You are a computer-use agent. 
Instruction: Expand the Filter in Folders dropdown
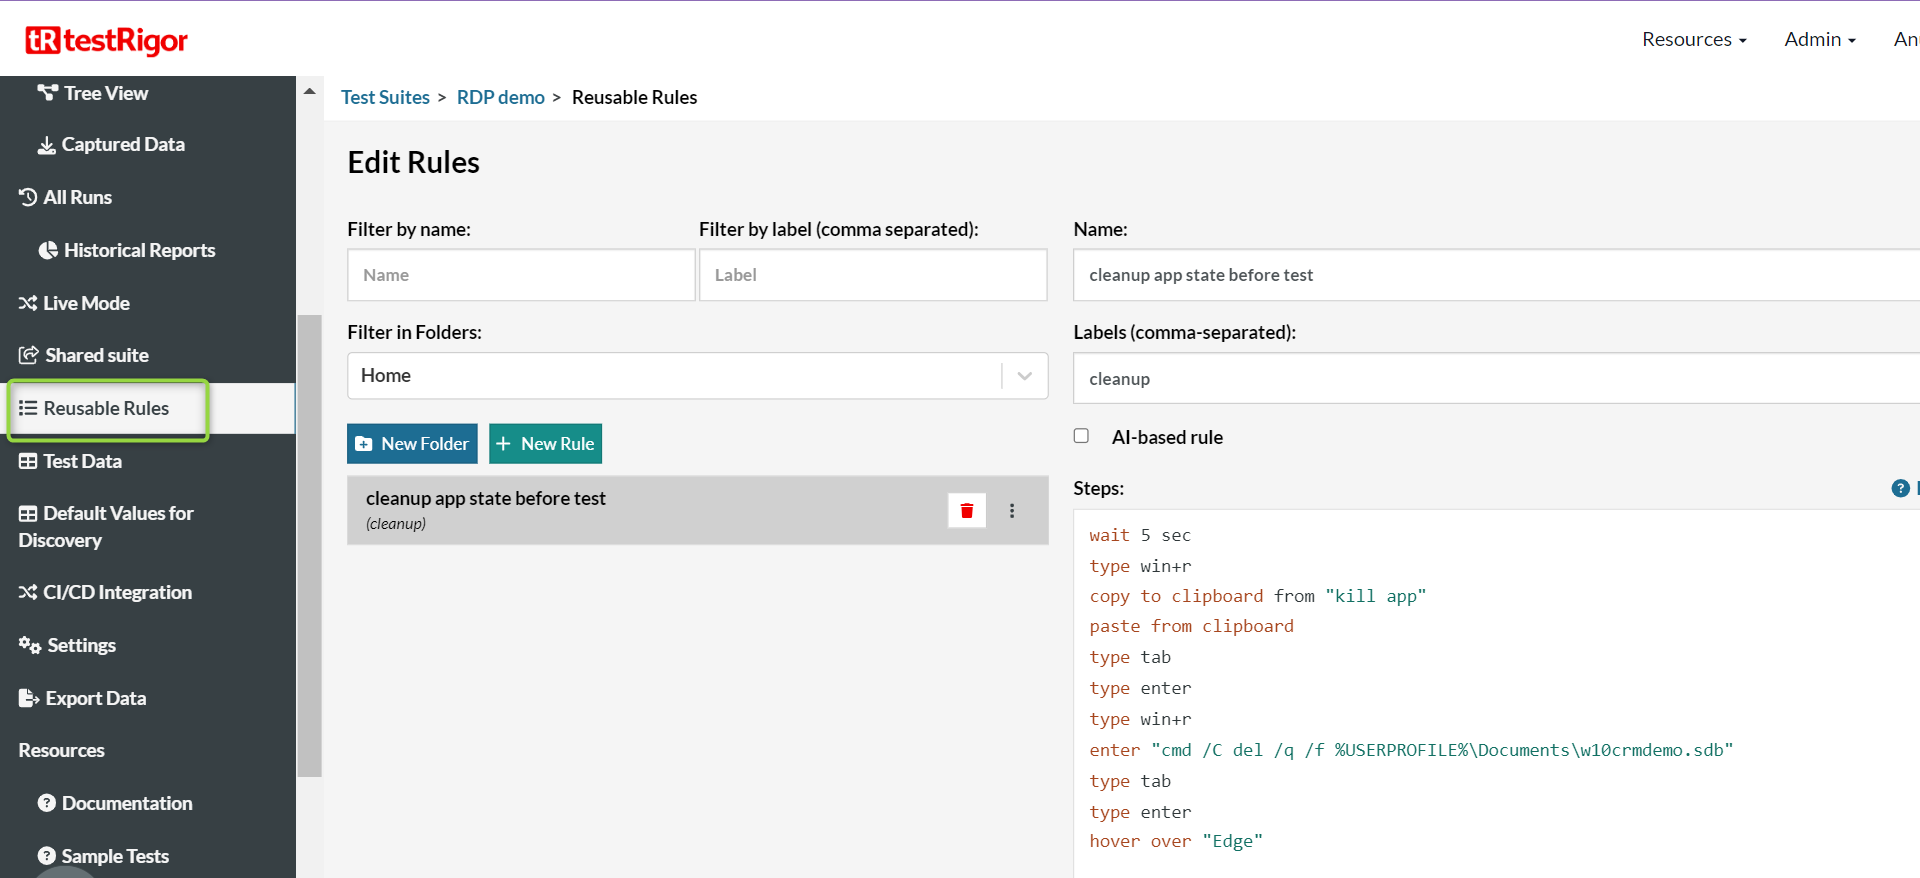pos(1024,376)
